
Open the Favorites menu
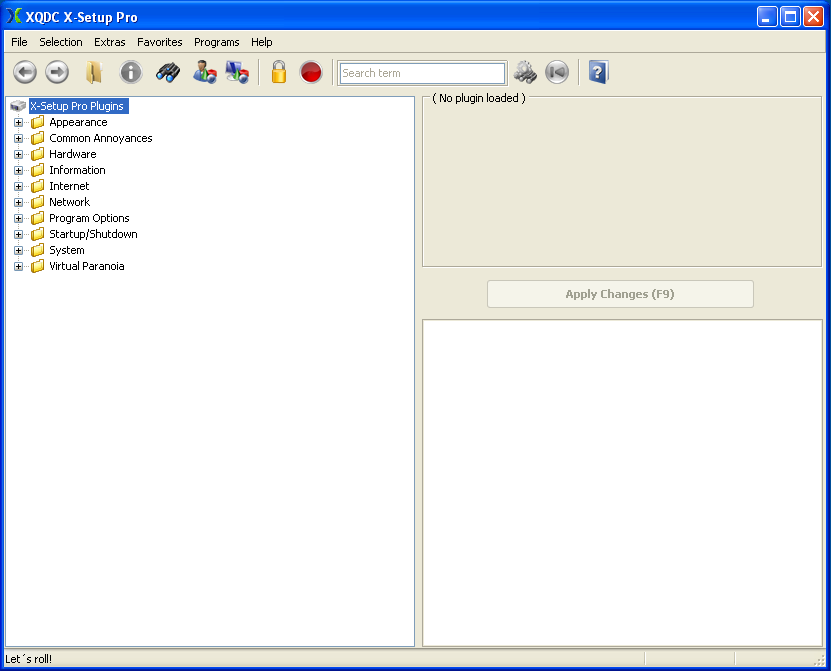coord(160,42)
